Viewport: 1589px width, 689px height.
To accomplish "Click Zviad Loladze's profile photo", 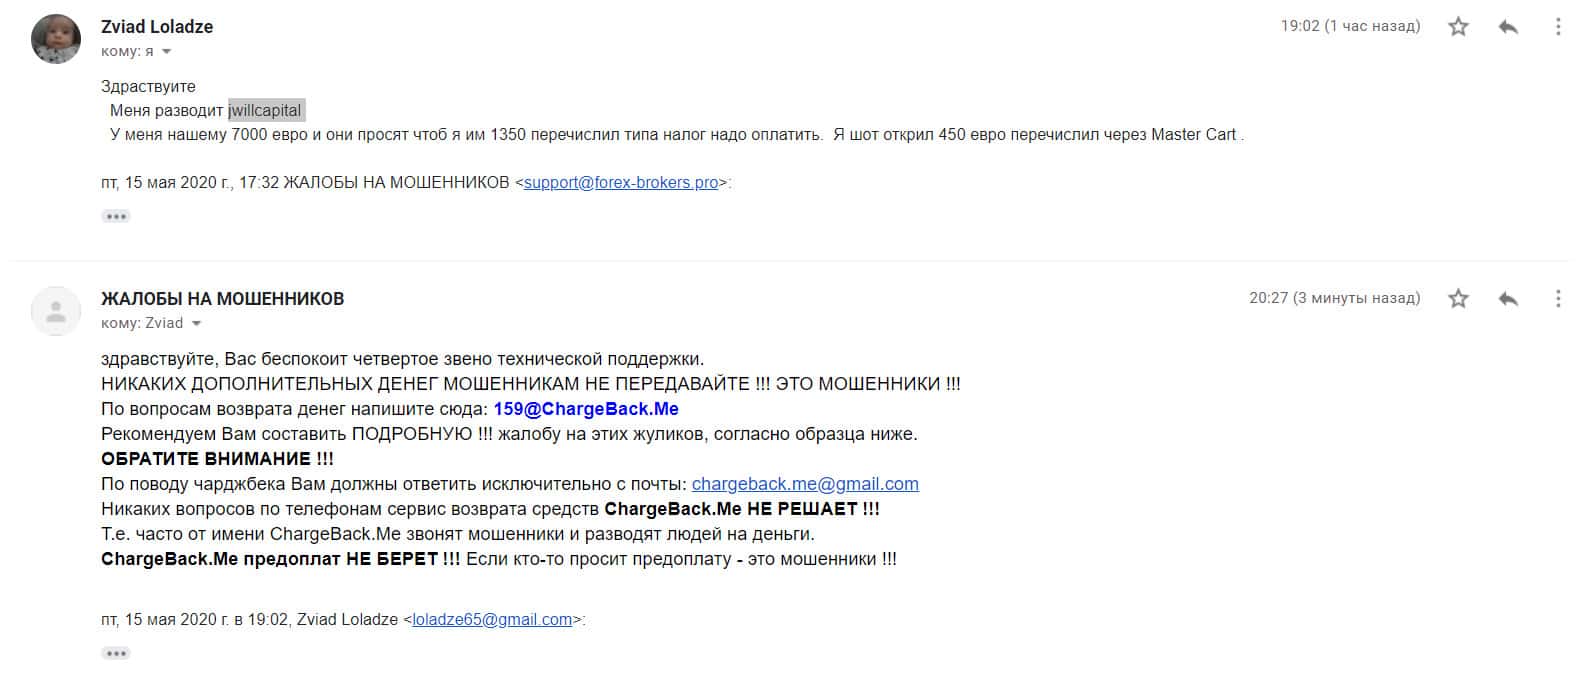I will (x=56, y=39).
